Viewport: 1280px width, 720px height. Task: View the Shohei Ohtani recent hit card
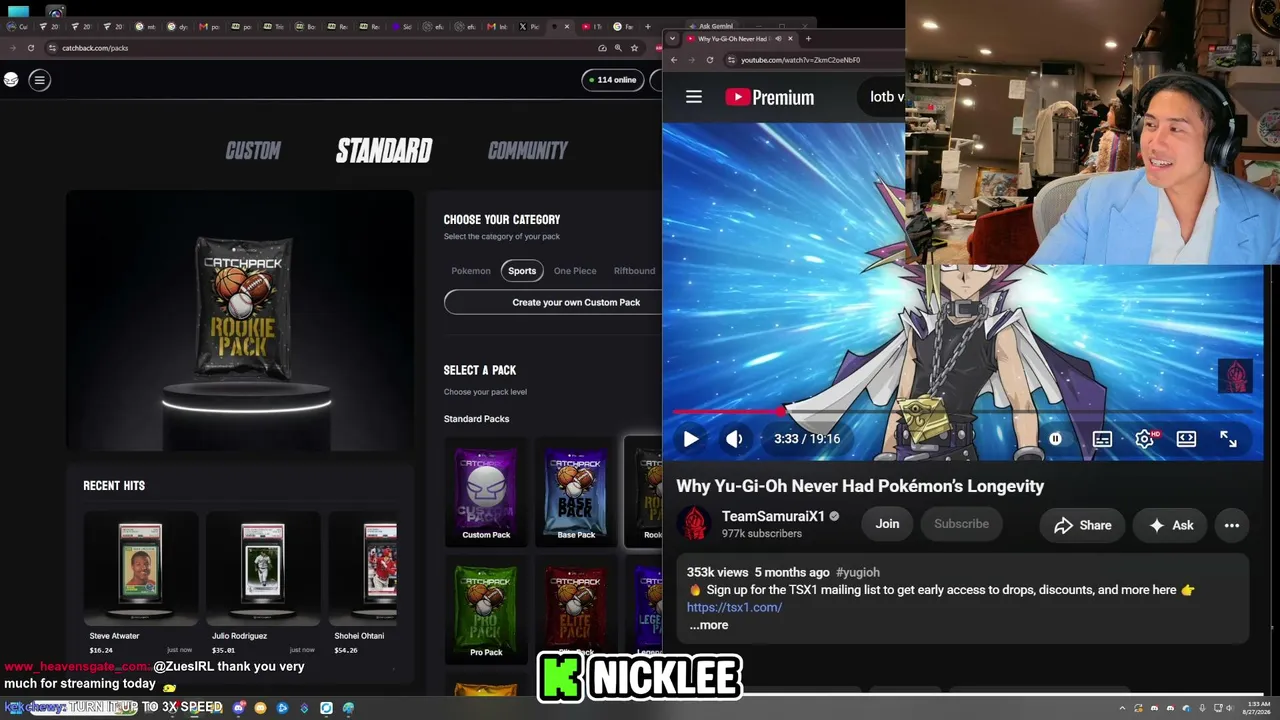click(363, 585)
